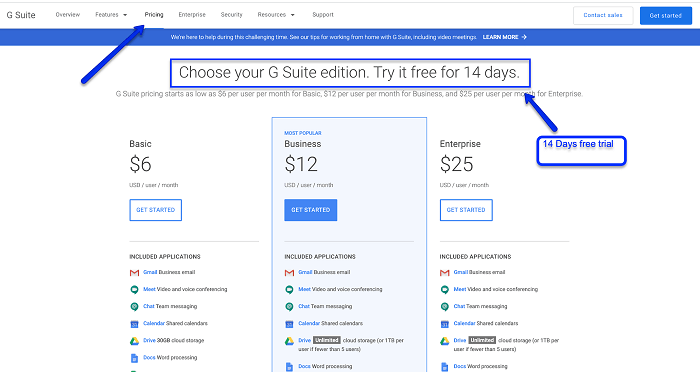Open Calendar link in Enterprise plan
Viewport: 700px width, 372px height.
(465, 323)
